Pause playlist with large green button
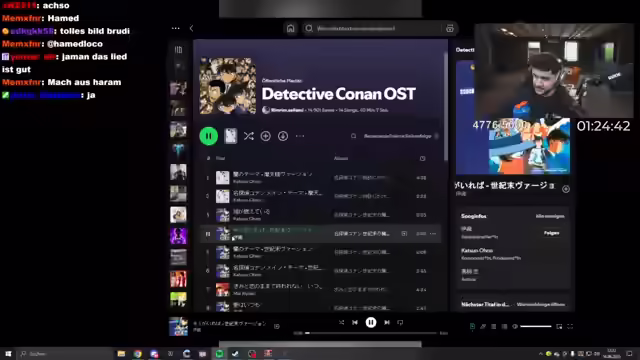 209,136
